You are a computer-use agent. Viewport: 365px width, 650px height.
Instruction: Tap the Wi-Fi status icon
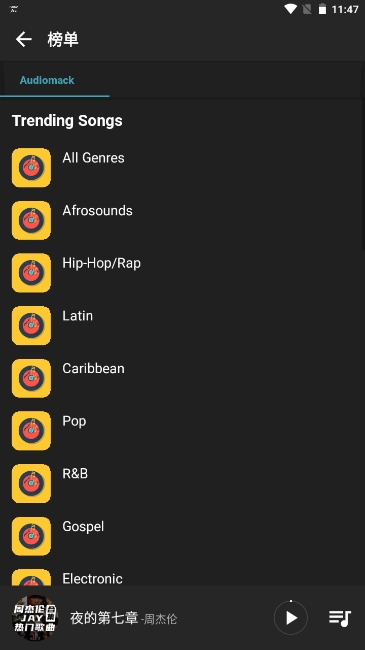tap(290, 9)
